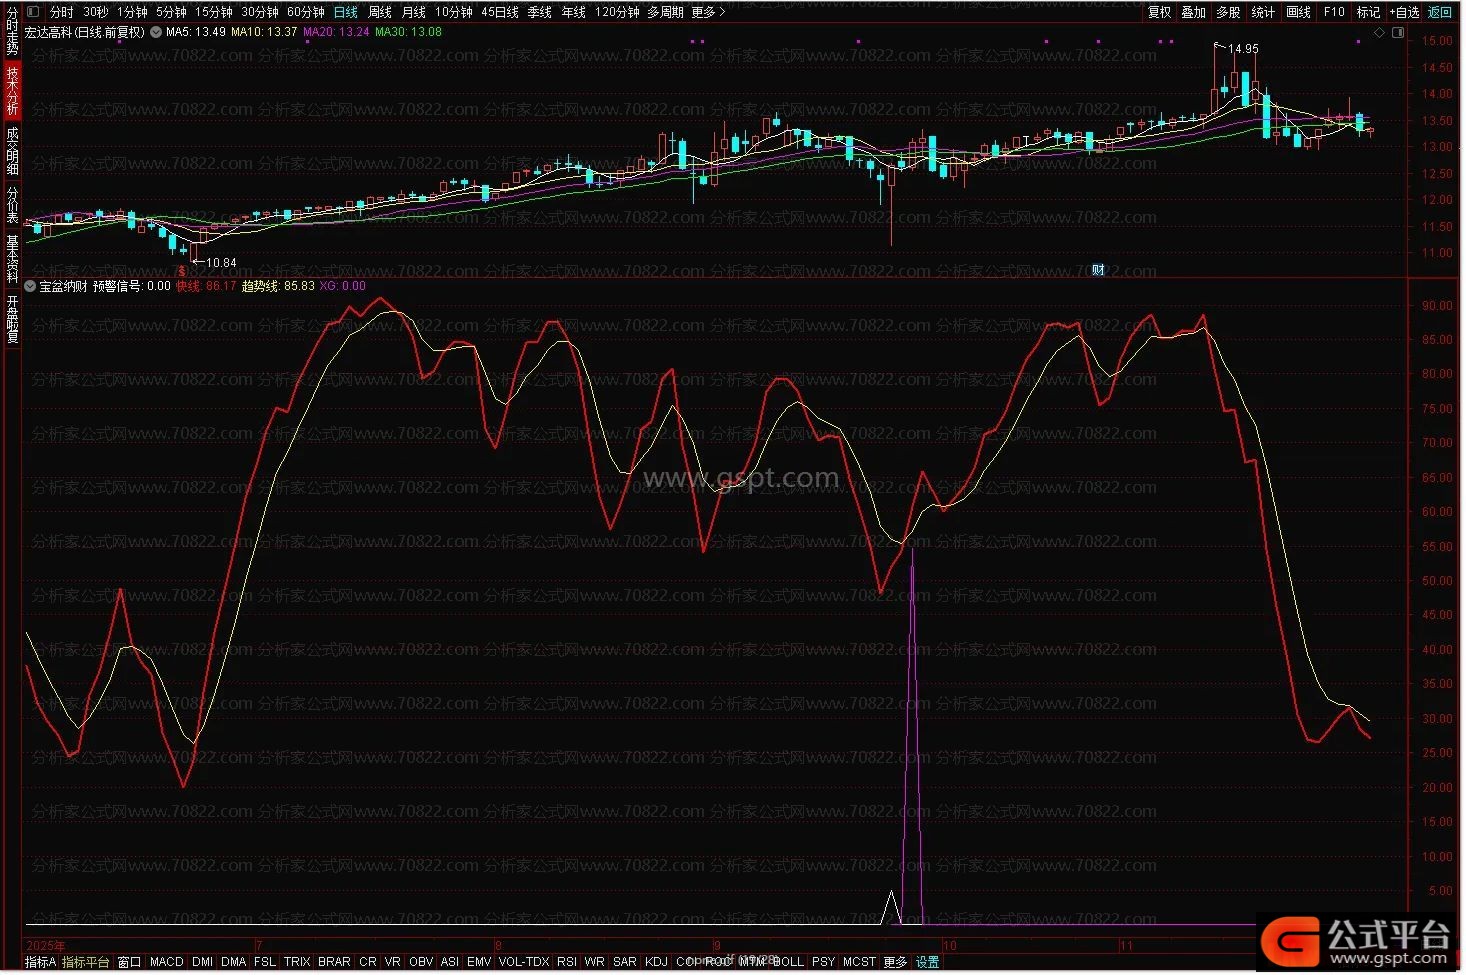Click the +自选 add to watchlist button
The image size is (1466, 975).
click(x=1404, y=12)
